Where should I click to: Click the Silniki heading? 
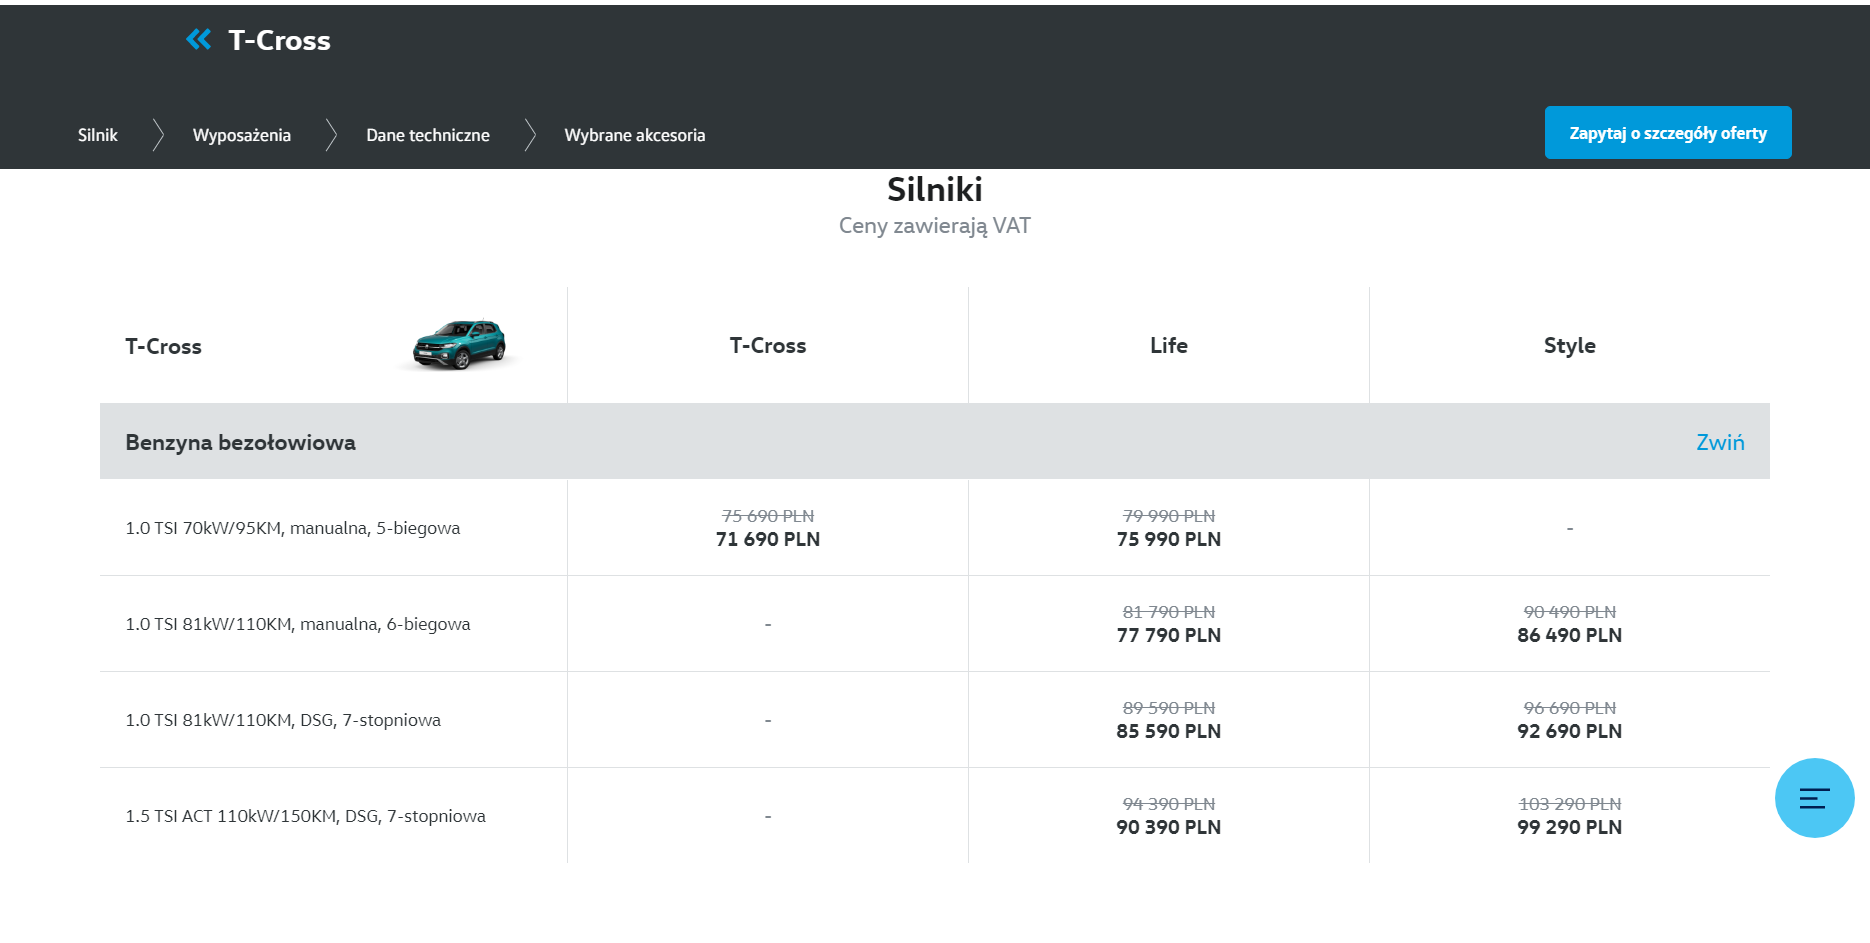click(935, 189)
